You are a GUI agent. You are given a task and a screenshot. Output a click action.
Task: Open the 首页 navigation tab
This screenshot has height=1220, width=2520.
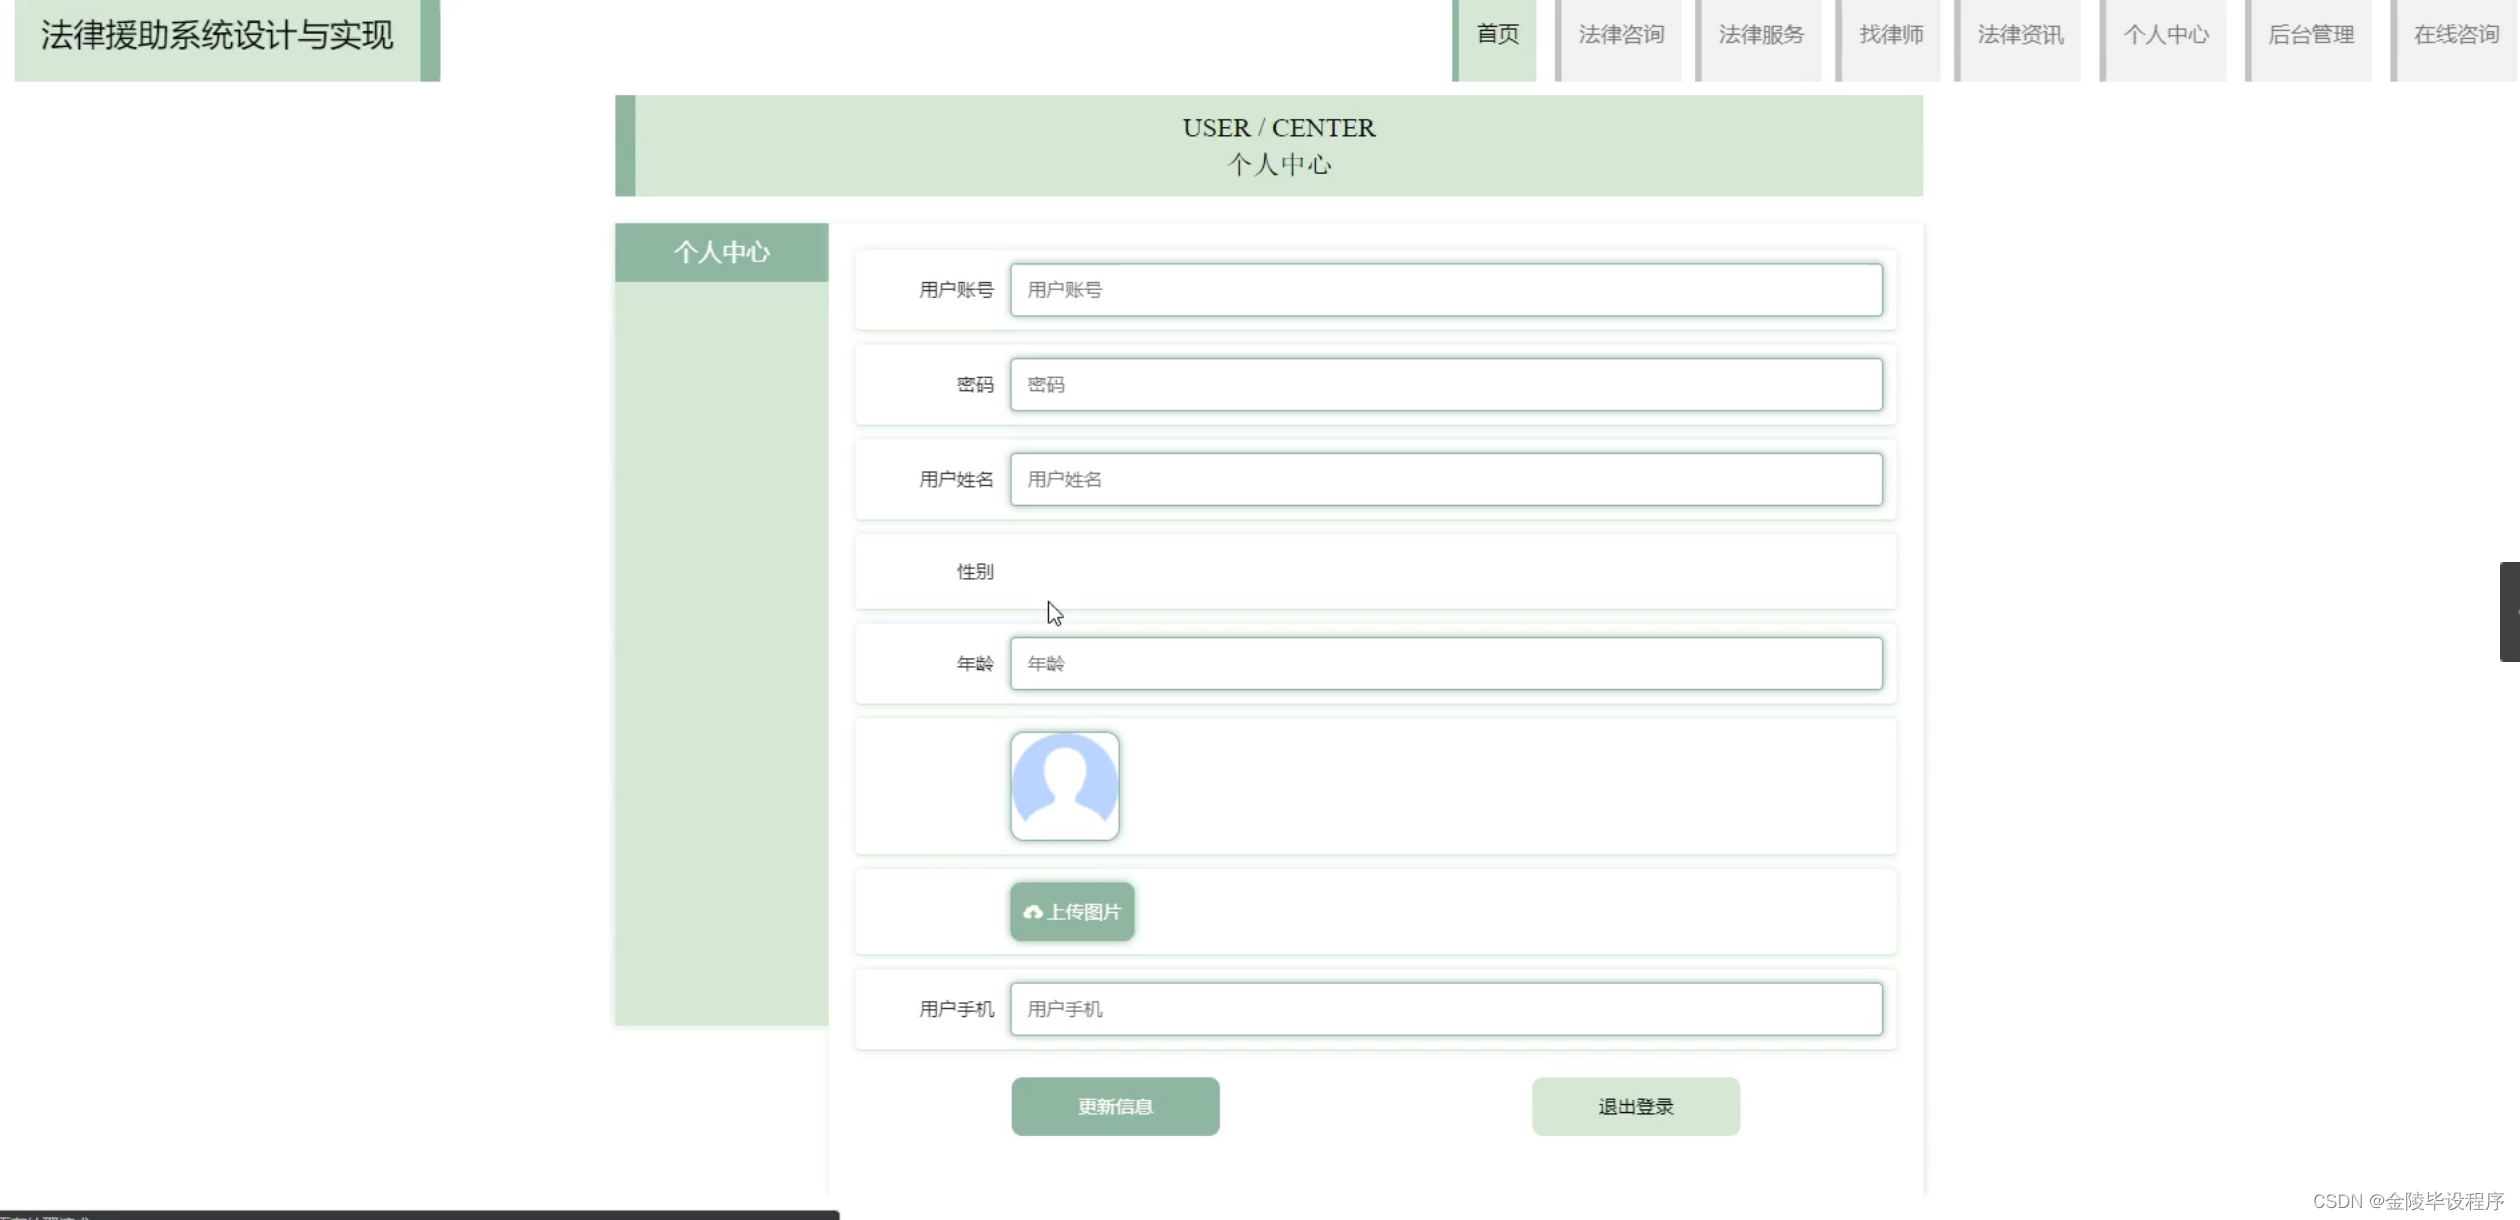coord(1497,35)
